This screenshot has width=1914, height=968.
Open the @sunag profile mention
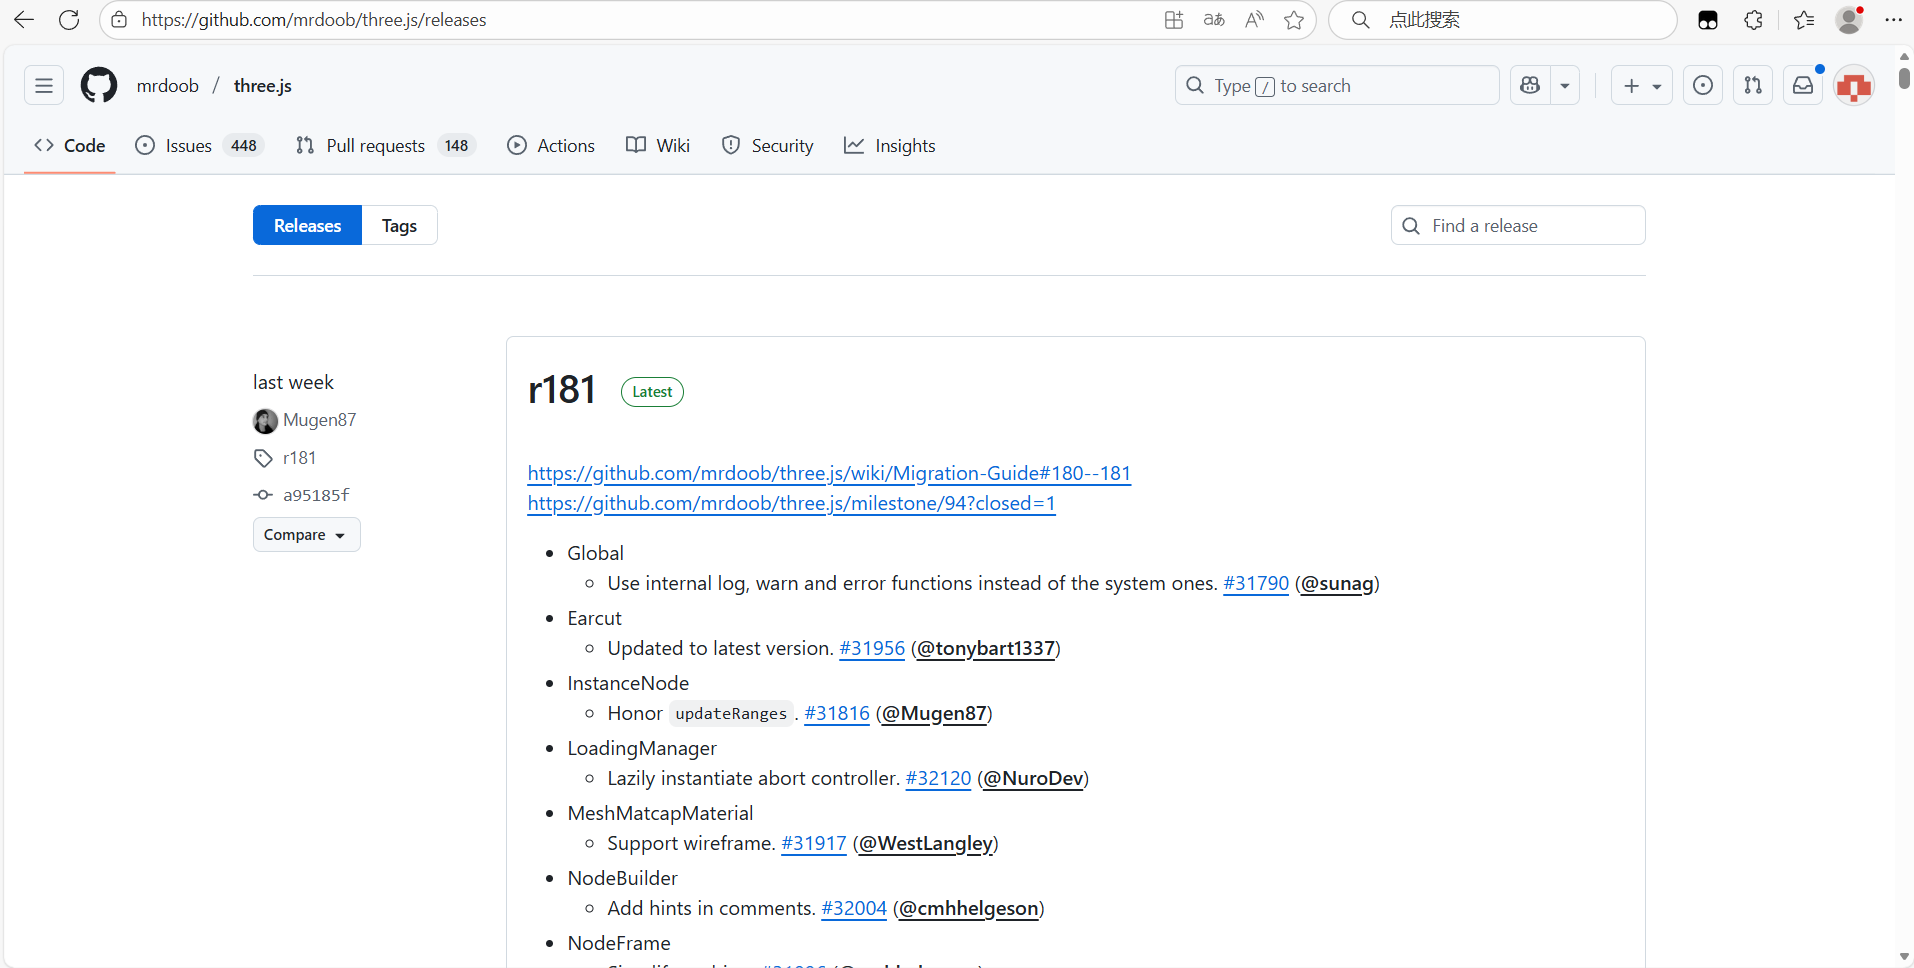click(1337, 583)
